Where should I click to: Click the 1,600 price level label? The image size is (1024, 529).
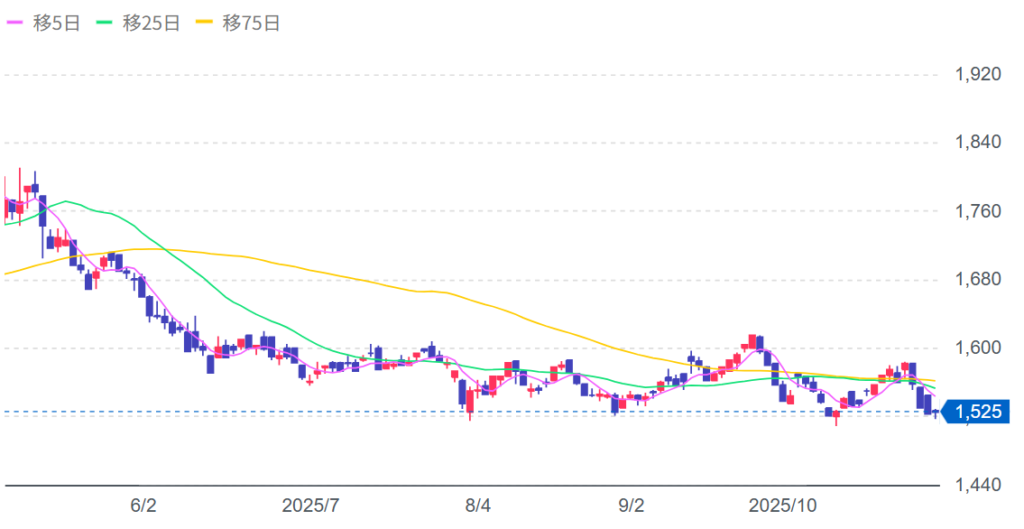tap(978, 348)
